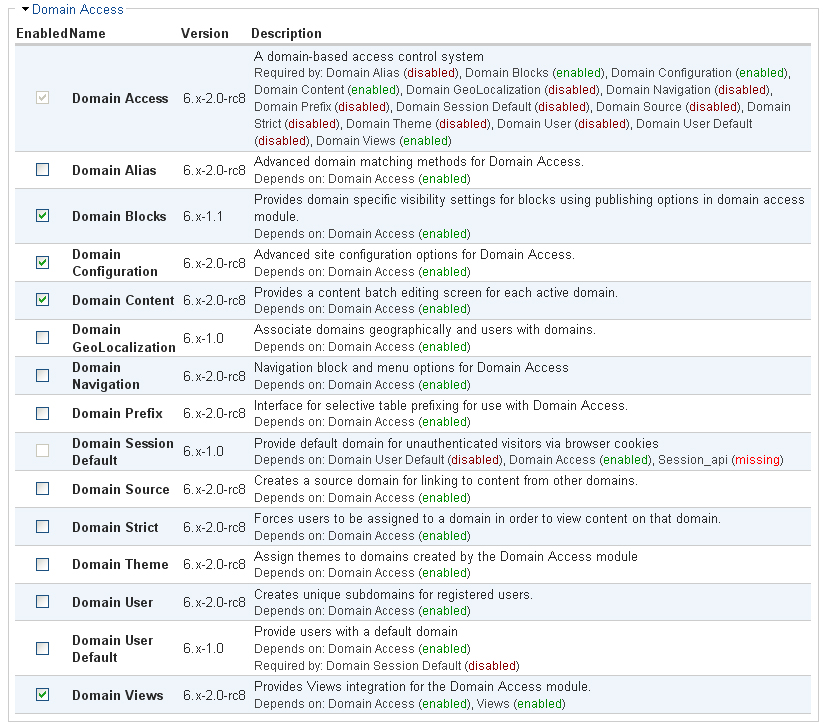Click the Name column header

[x=84, y=33]
